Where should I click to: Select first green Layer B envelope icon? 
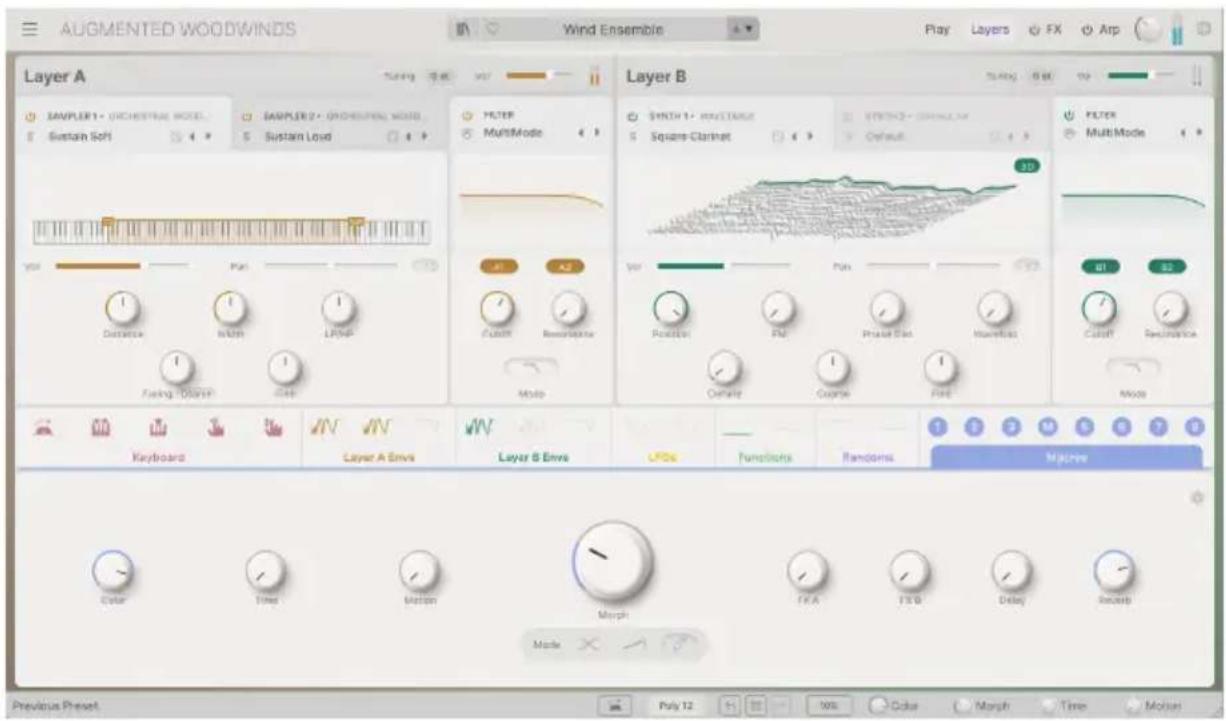(x=479, y=427)
